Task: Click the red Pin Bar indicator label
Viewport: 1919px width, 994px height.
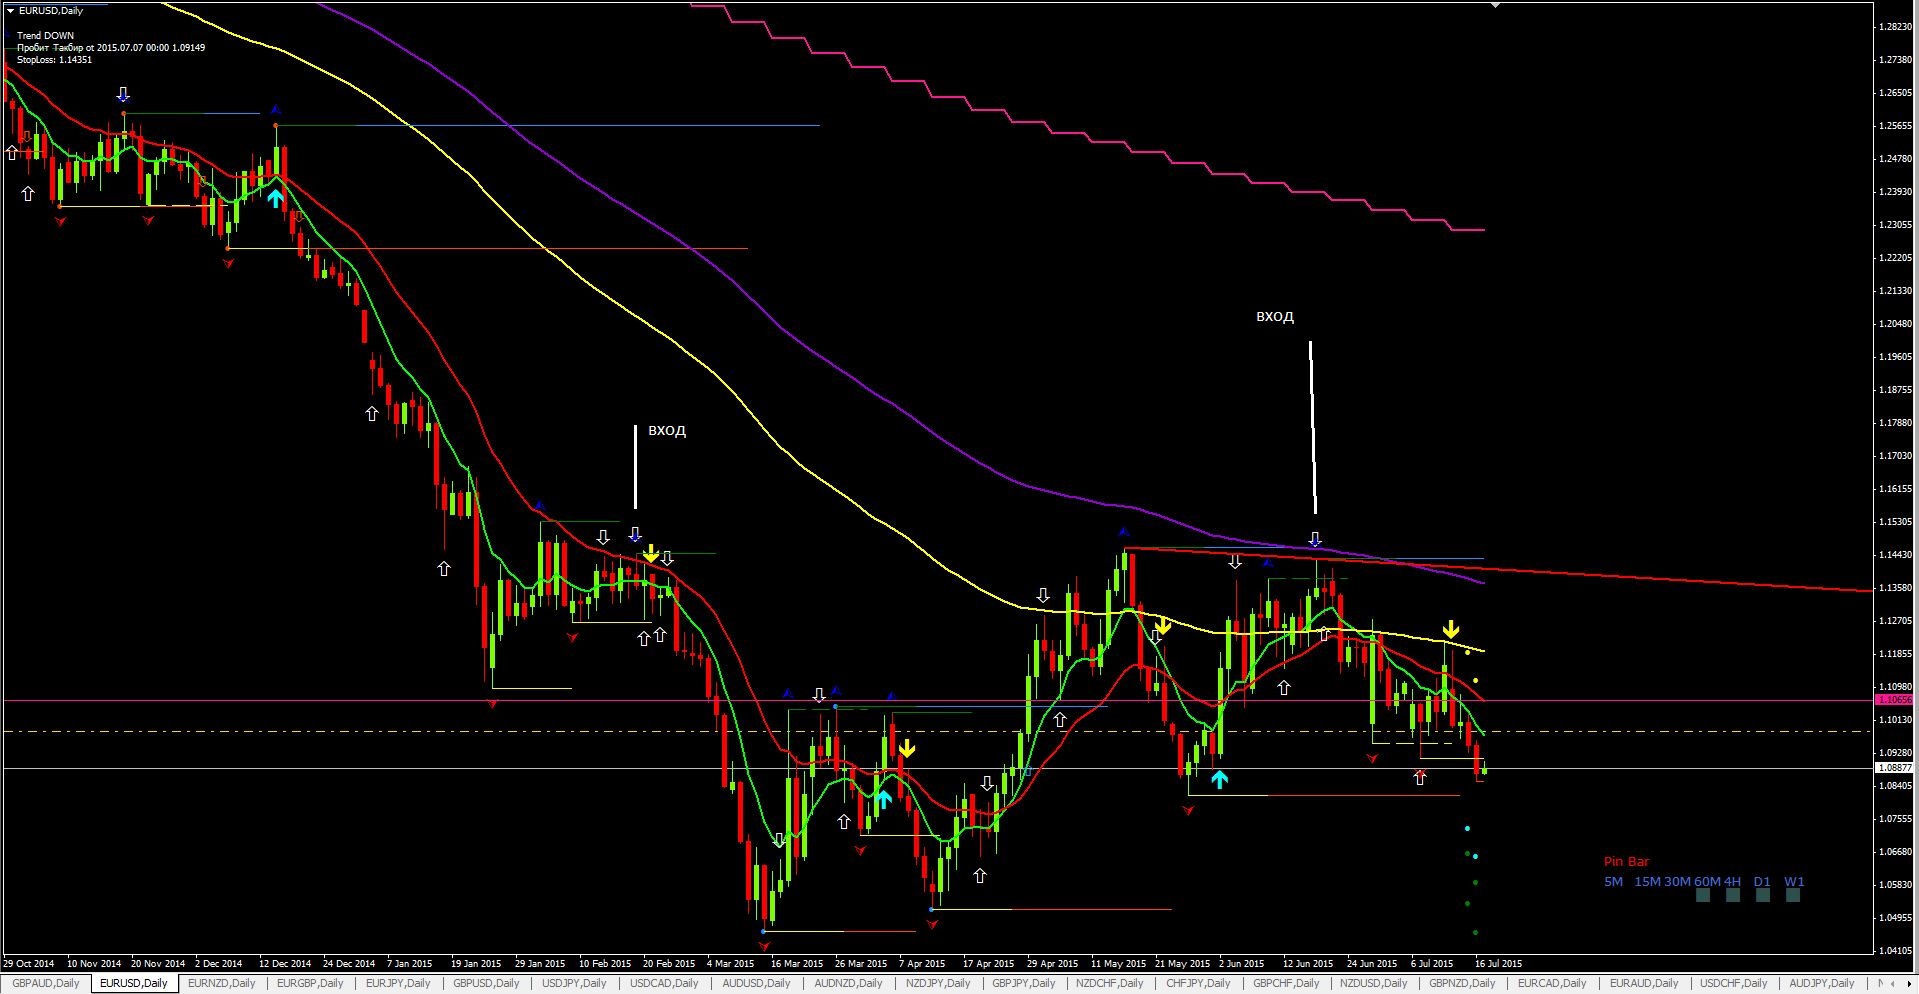Action: tap(1626, 861)
